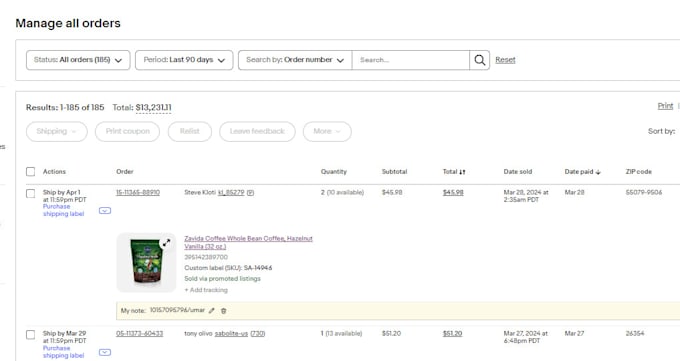Tick checkbox for order 15-11365-88910
This screenshot has width=680, height=361.
click(30, 194)
